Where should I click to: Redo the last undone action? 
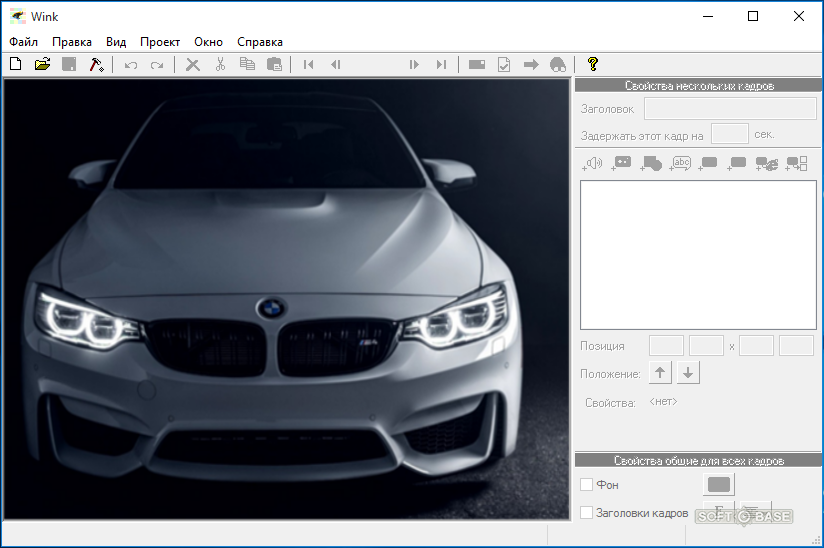pos(157,65)
